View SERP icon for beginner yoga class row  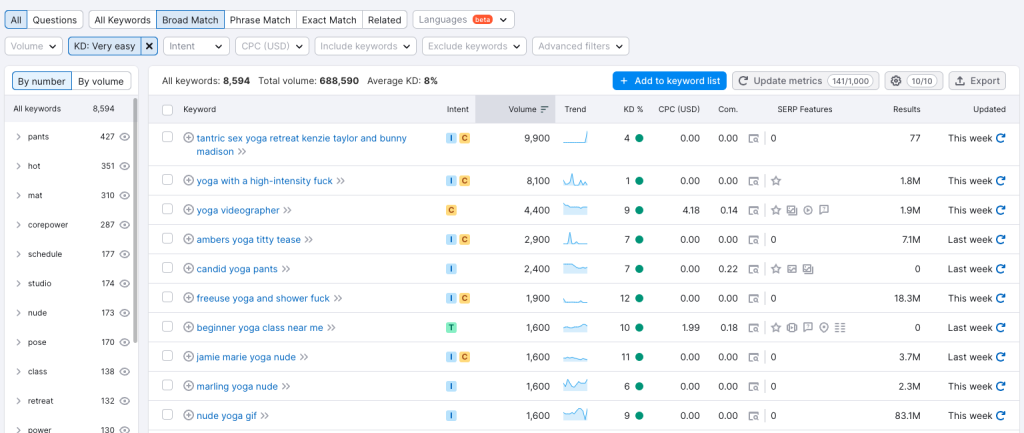click(754, 328)
